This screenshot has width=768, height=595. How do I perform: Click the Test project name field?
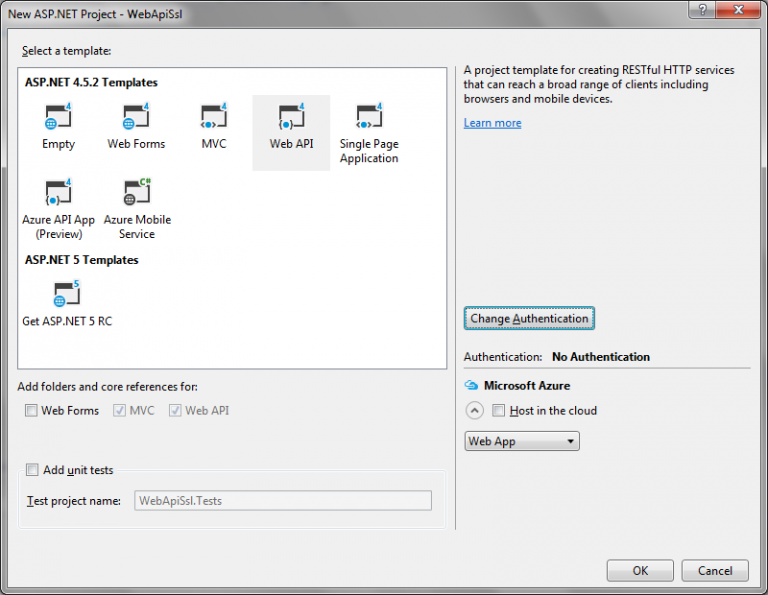point(283,501)
